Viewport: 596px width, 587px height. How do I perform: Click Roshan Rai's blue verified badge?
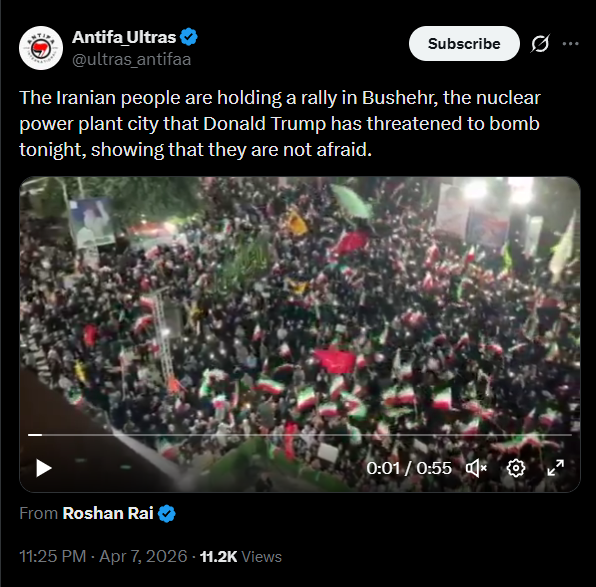coord(166,514)
